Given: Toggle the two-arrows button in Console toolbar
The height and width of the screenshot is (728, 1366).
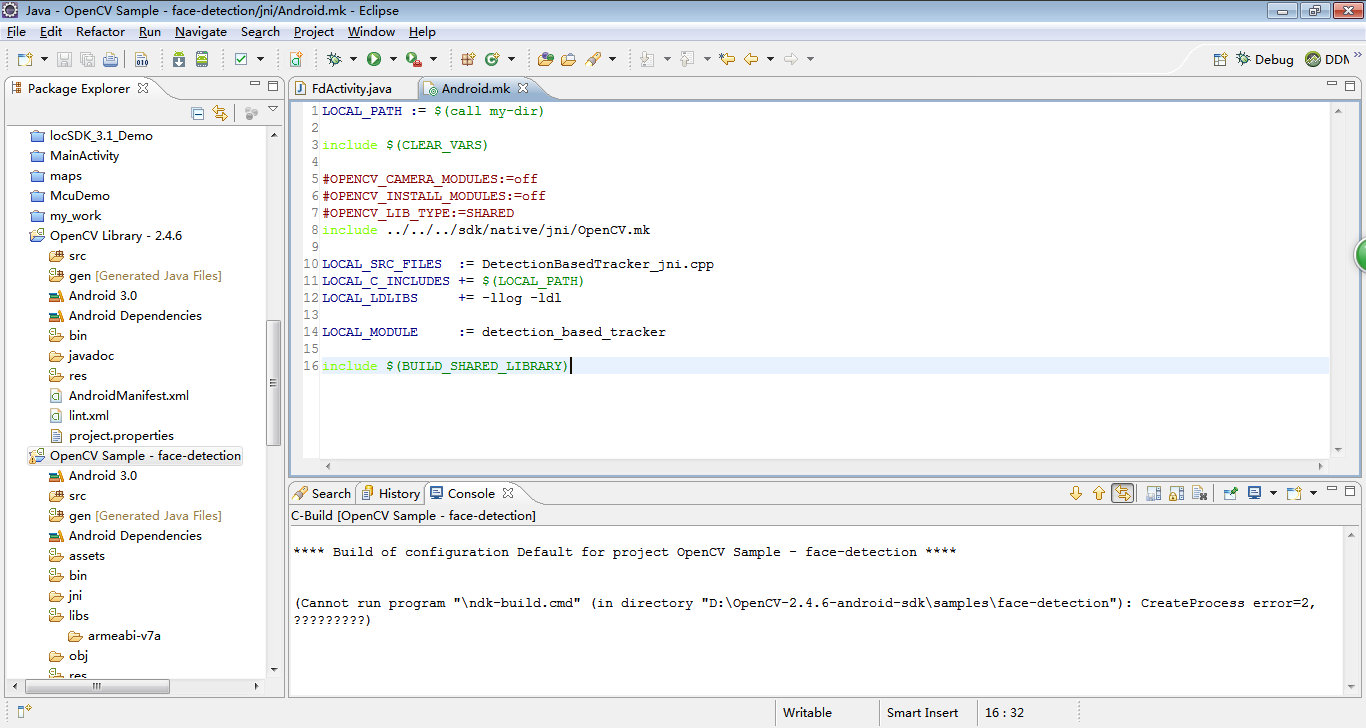Looking at the screenshot, I should coord(1122,493).
